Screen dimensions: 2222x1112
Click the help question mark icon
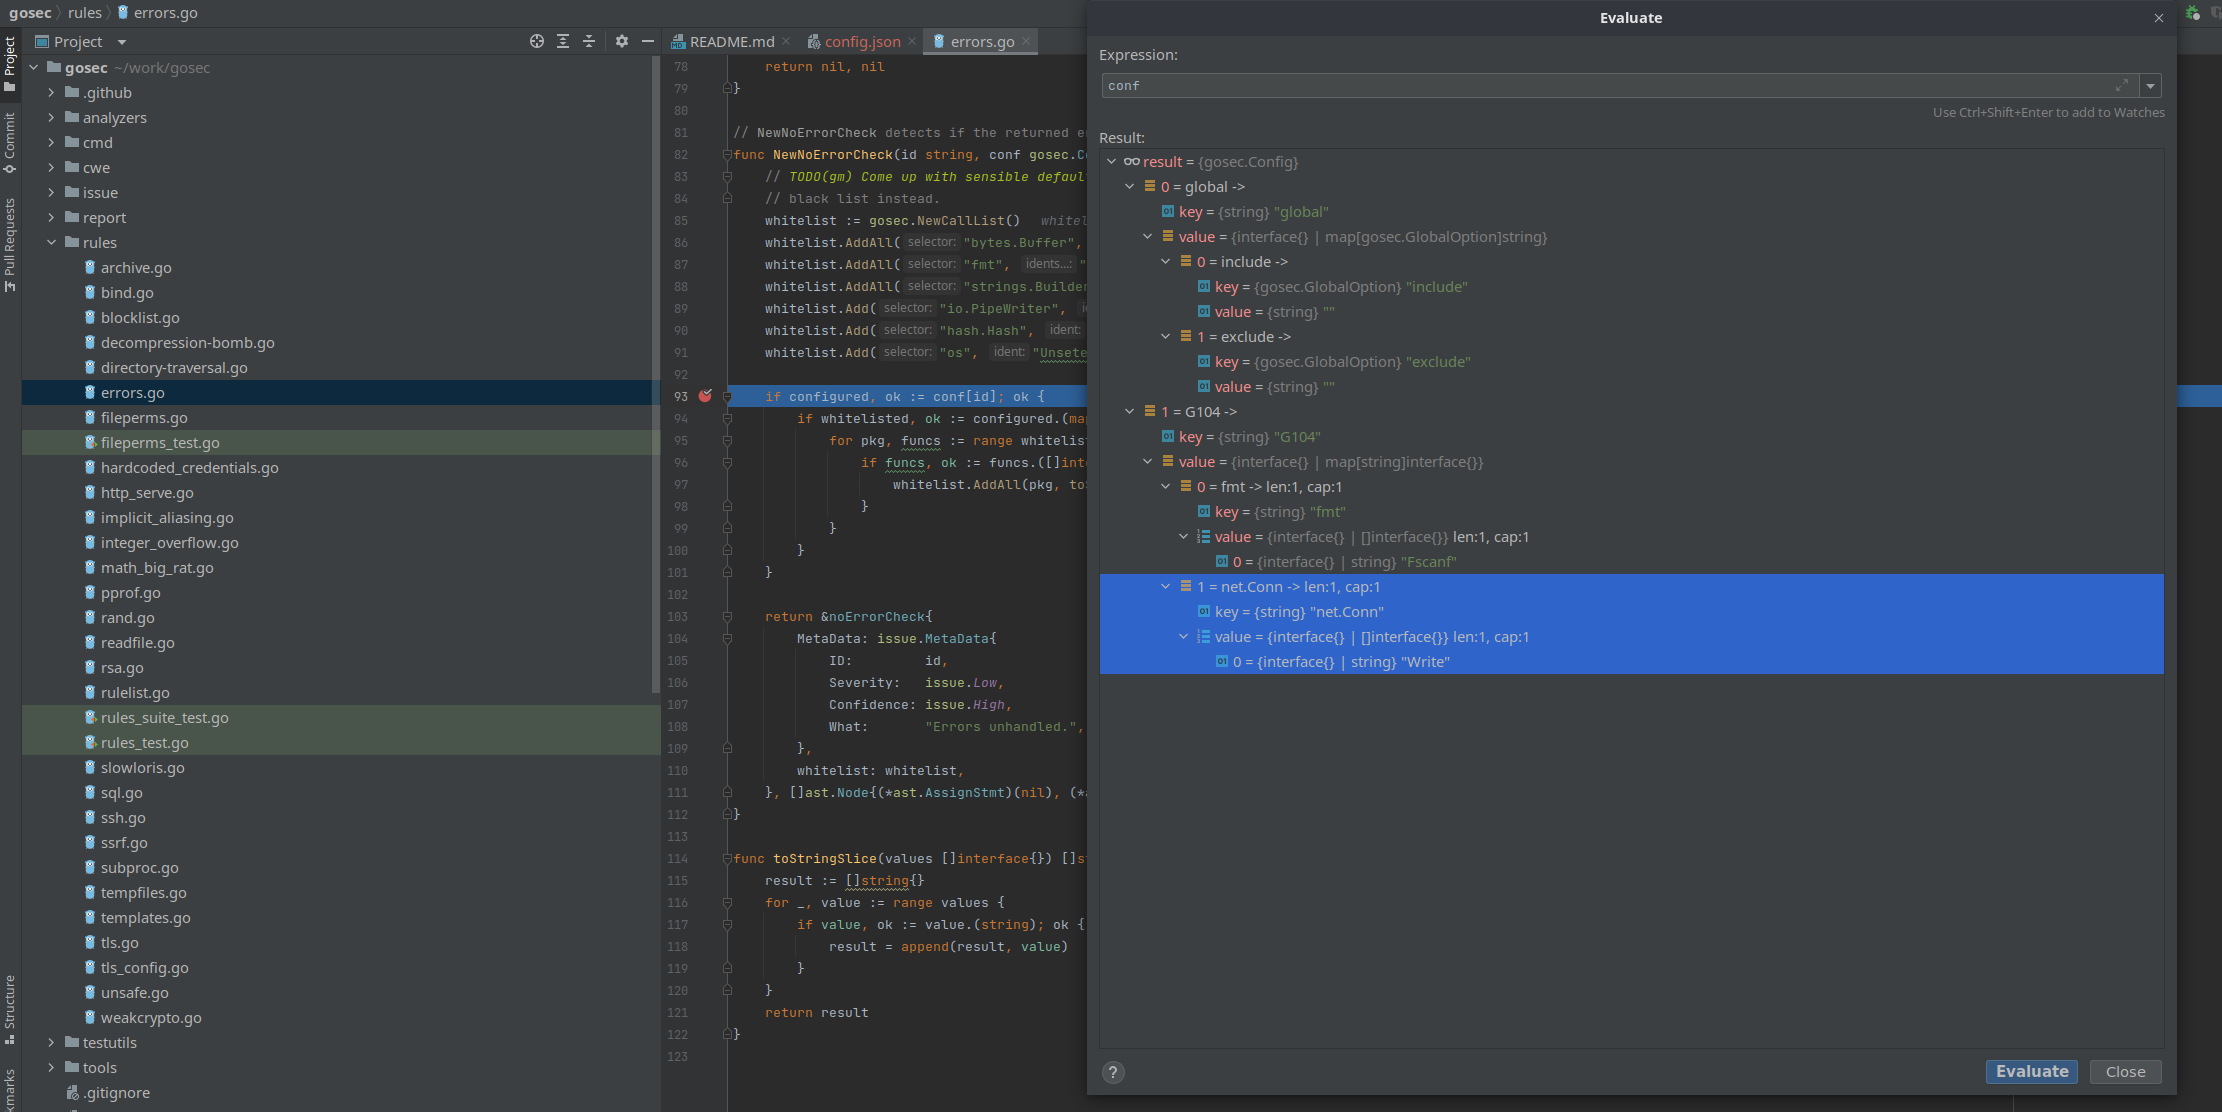coord(1113,1072)
